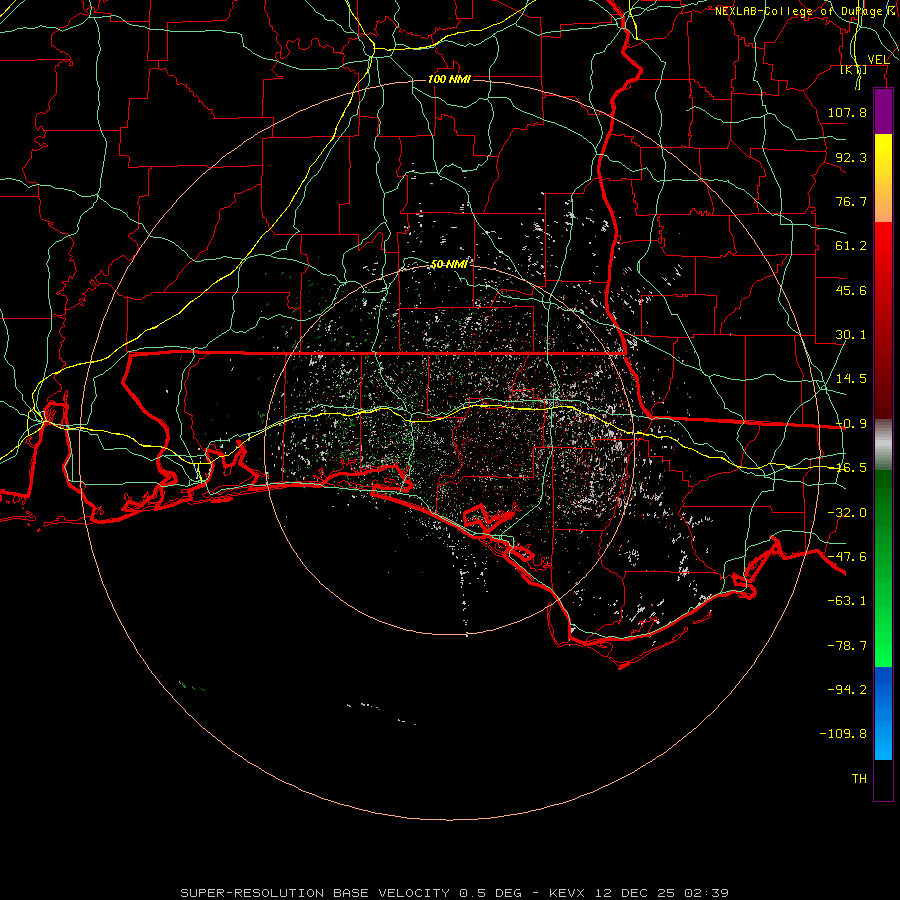Click the 14.5 velocity scale value
The height and width of the screenshot is (900, 900).
tap(851, 379)
